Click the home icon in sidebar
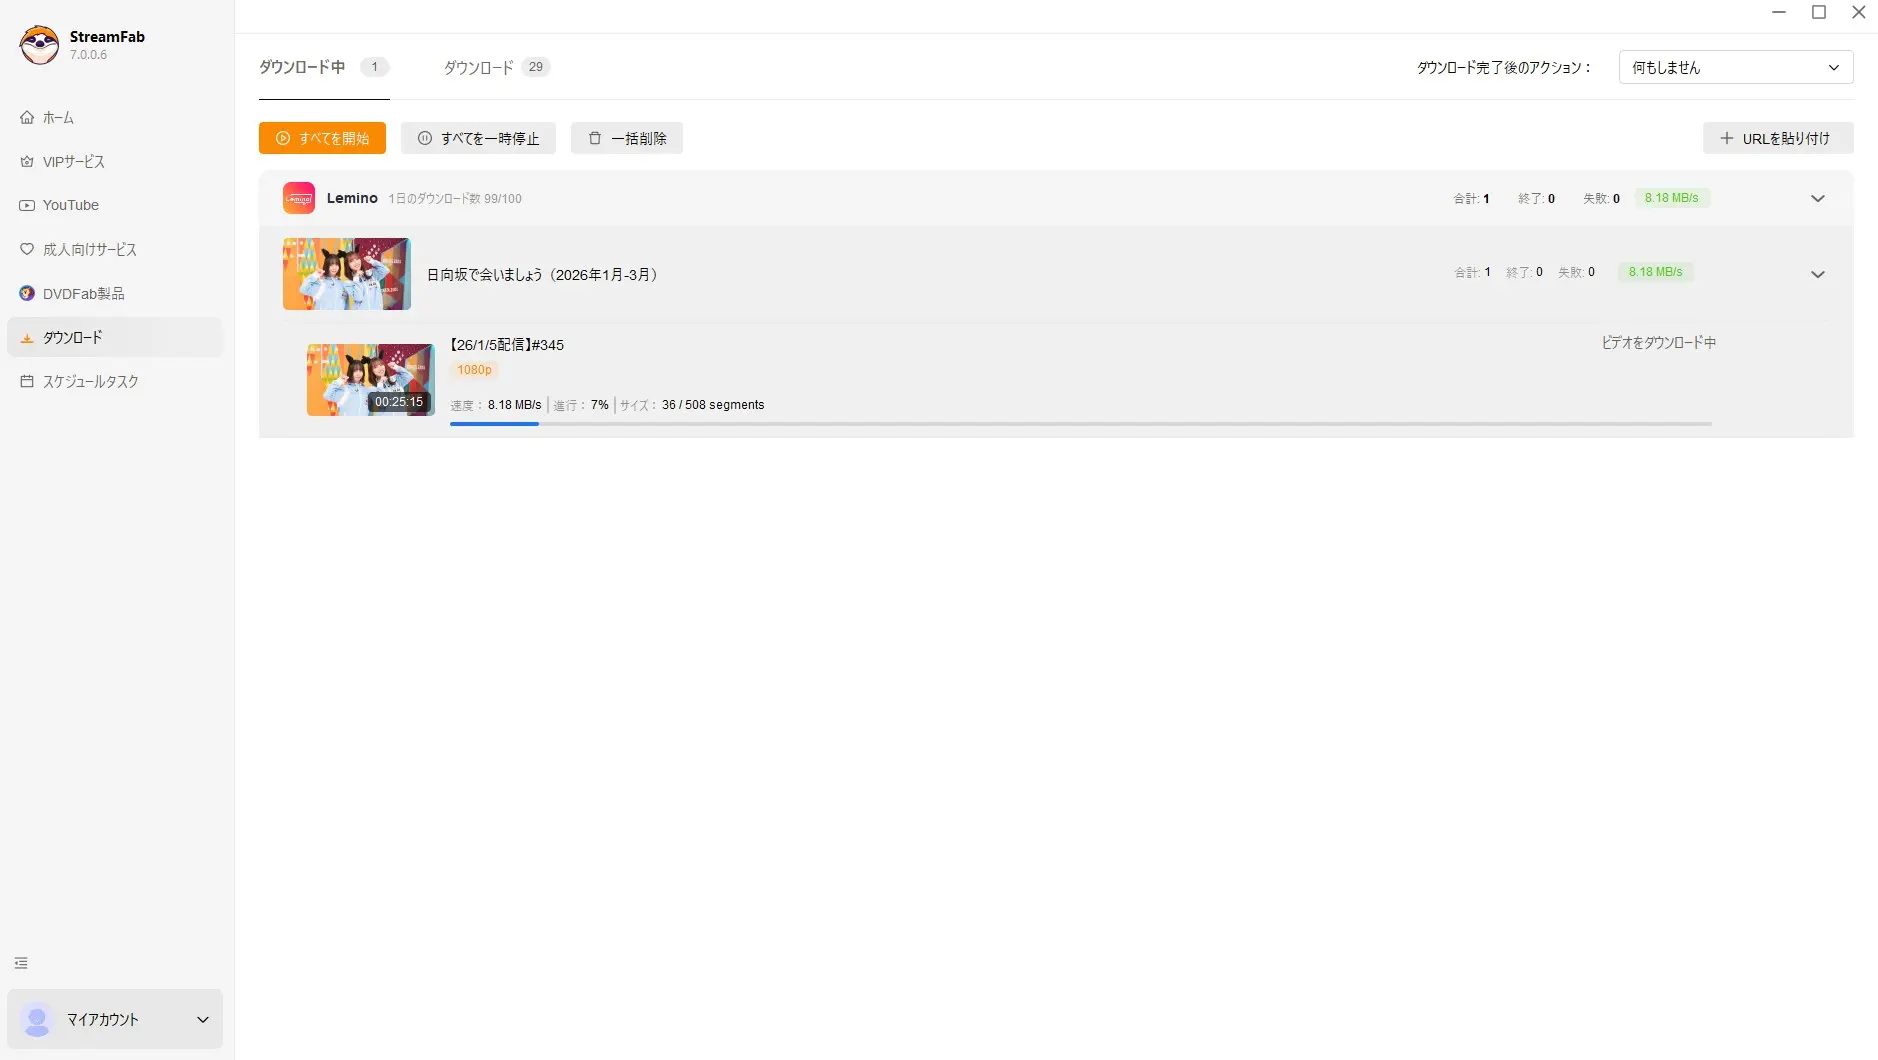 [x=27, y=118]
